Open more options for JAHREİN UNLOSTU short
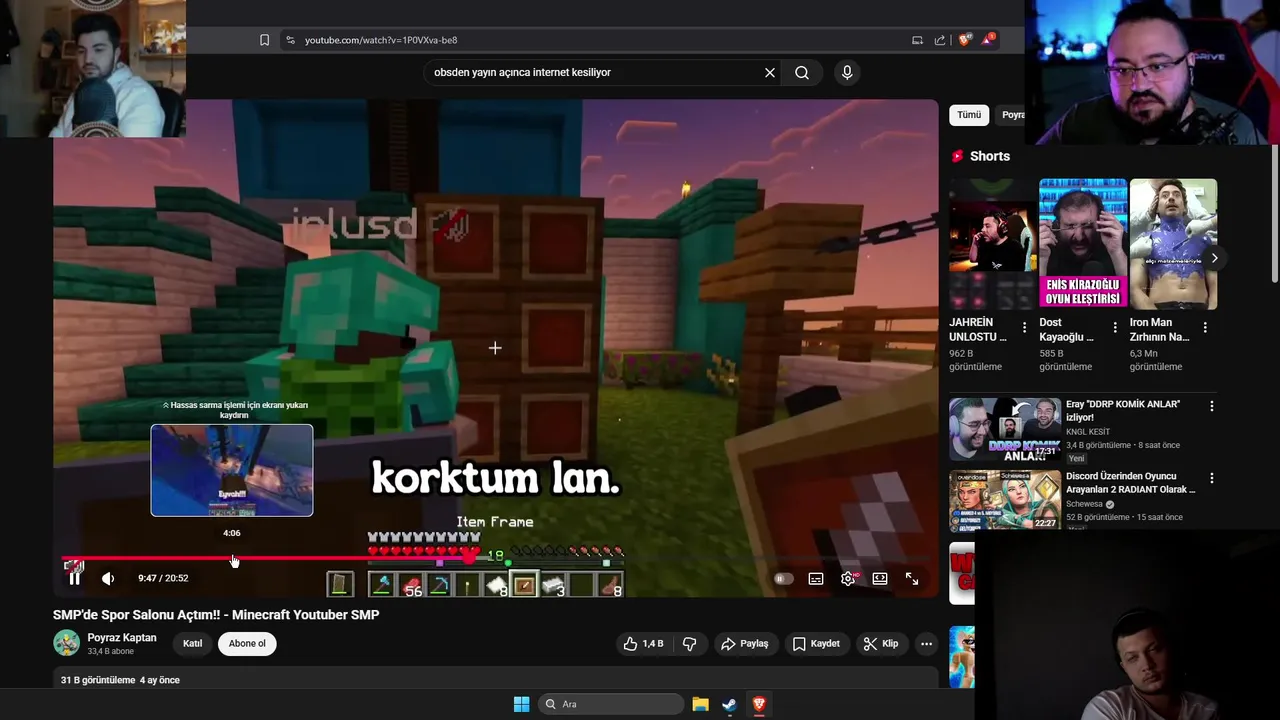The width and height of the screenshot is (1280, 720). coord(1024,328)
